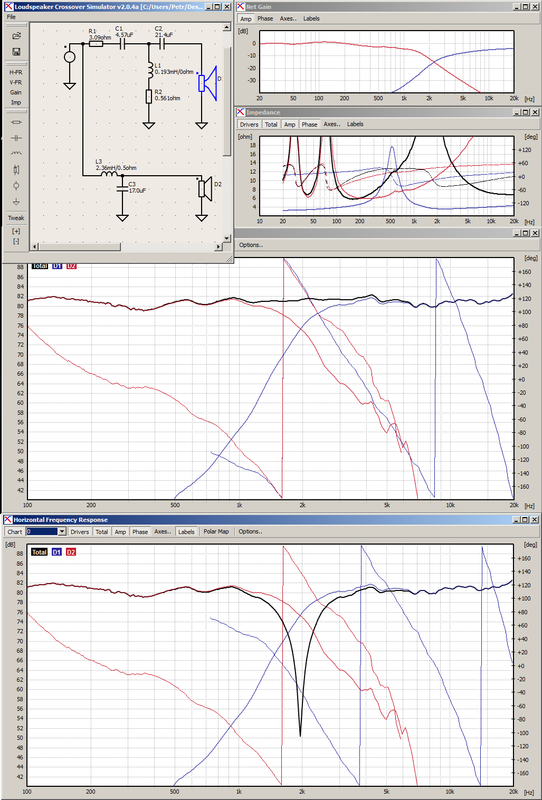Open Axes settings in Impedance window
The width and height of the screenshot is (542, 800).
(x=332, y=124)
